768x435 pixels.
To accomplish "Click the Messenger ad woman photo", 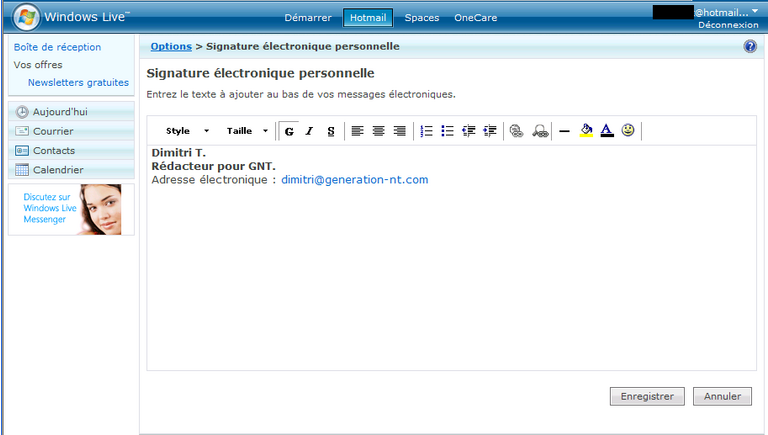I will point(100,210).
